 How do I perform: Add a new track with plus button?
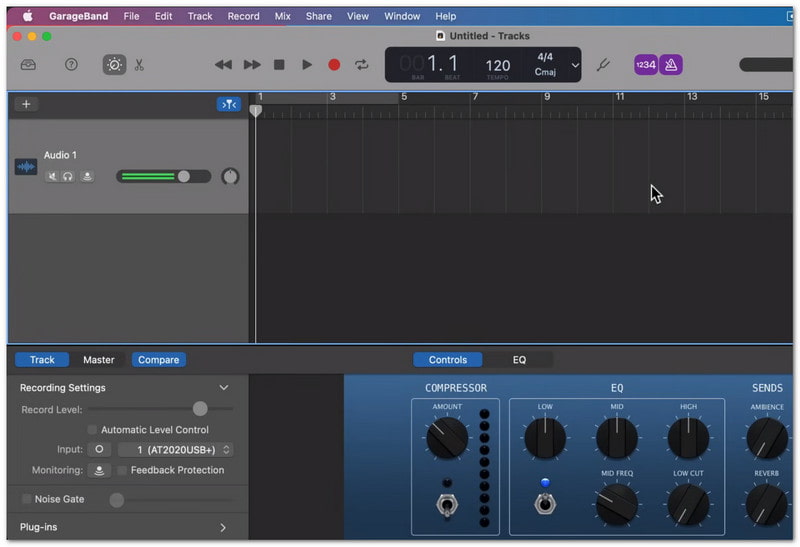click(x=26, y=104)
